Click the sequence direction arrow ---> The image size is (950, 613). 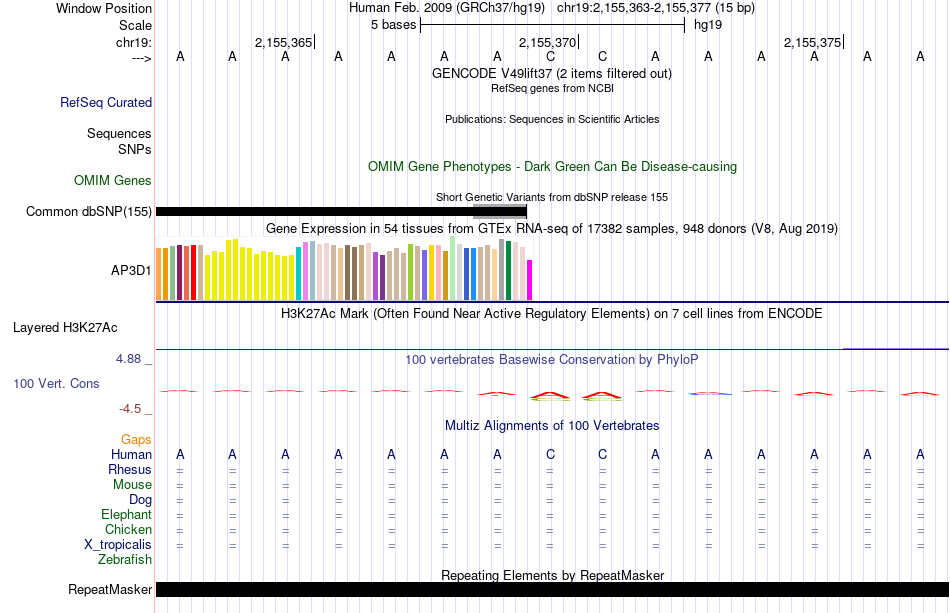tap(141, 58)
